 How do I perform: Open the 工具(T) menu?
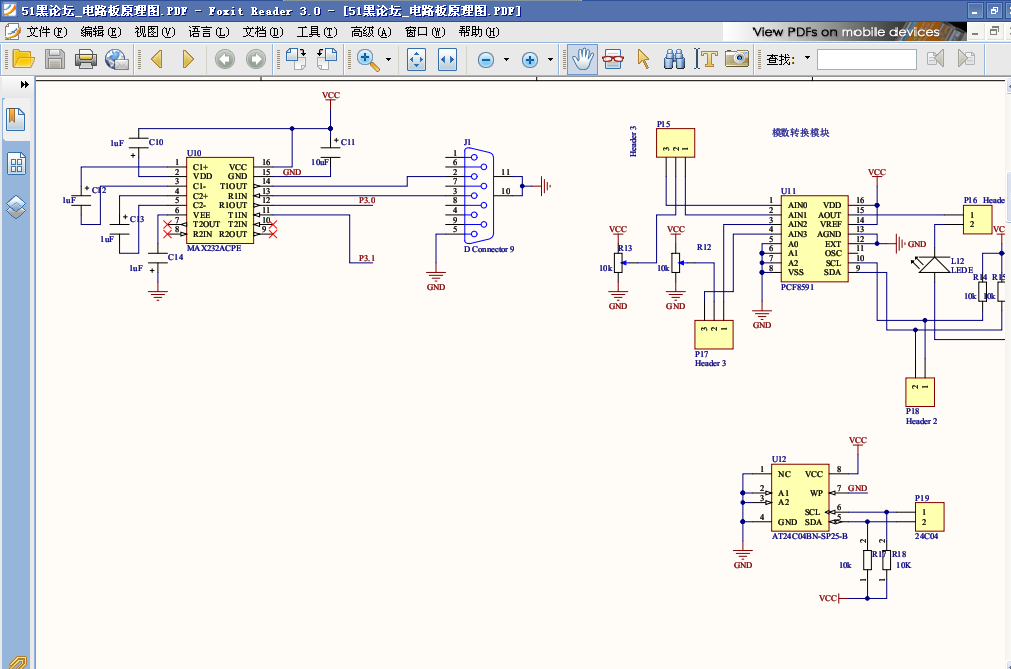pyautogui.click(x=317, y=32)
